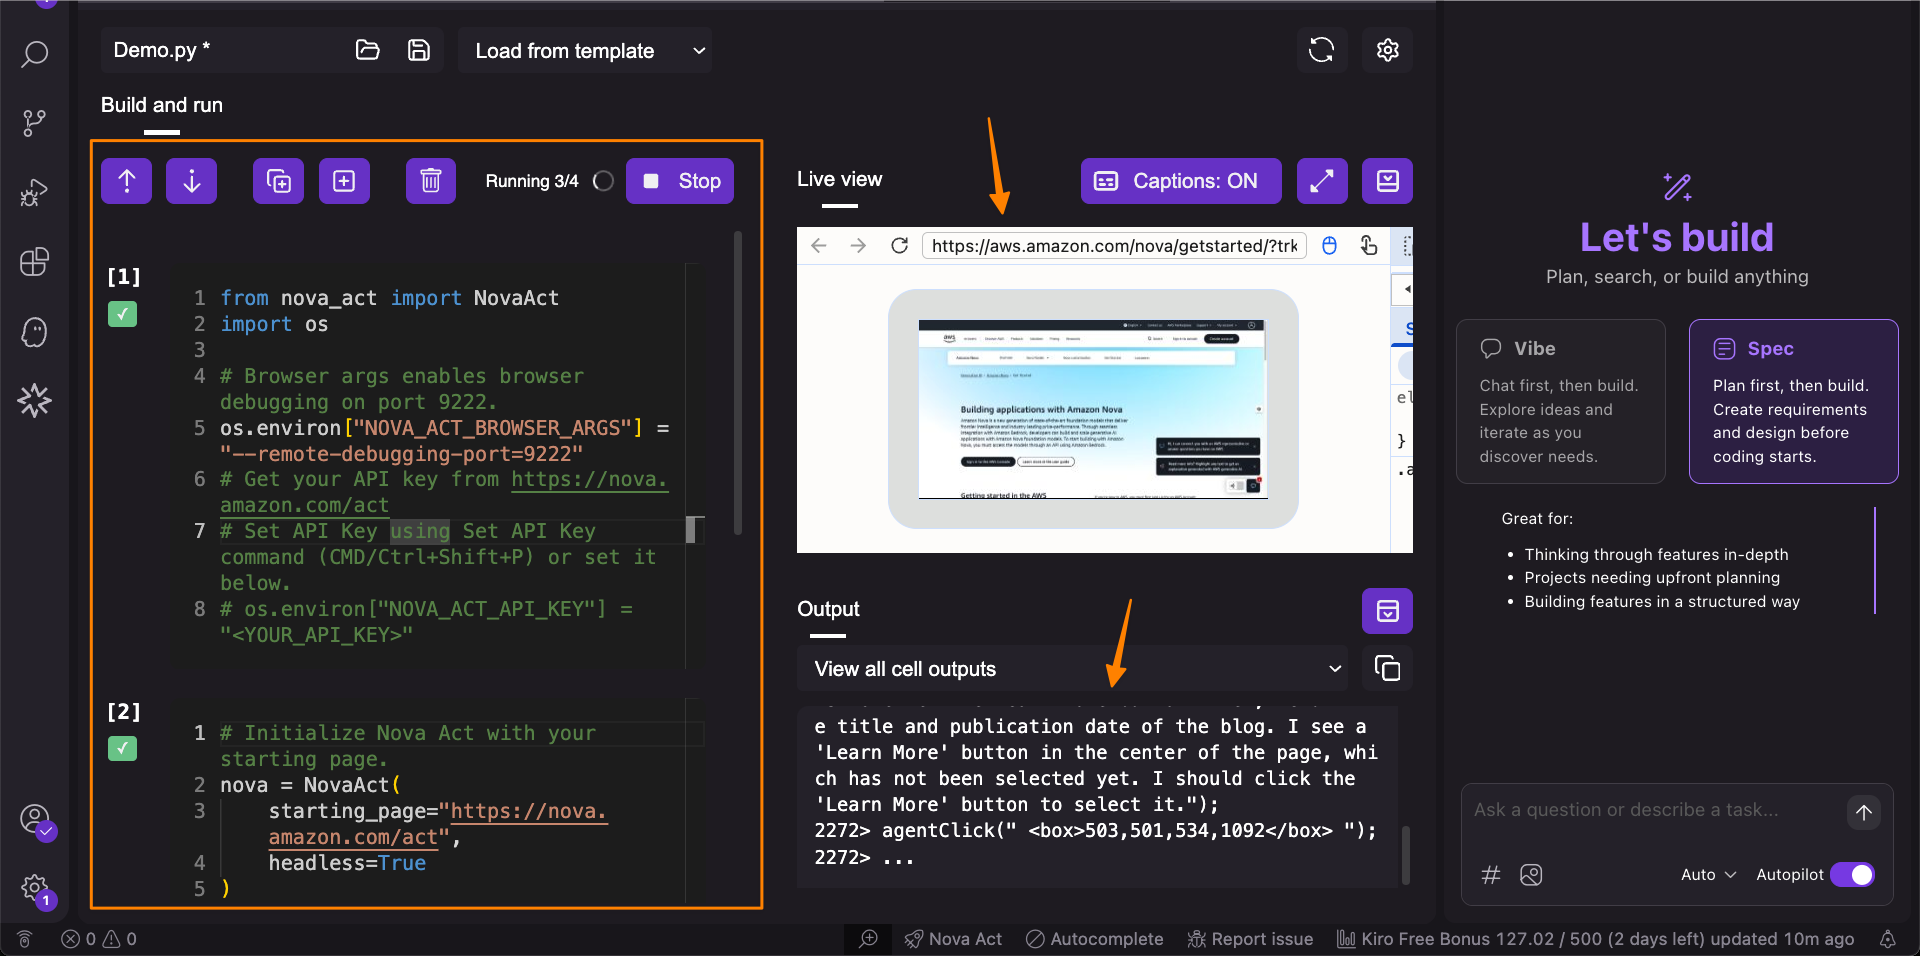Click the save file icon

419,50
